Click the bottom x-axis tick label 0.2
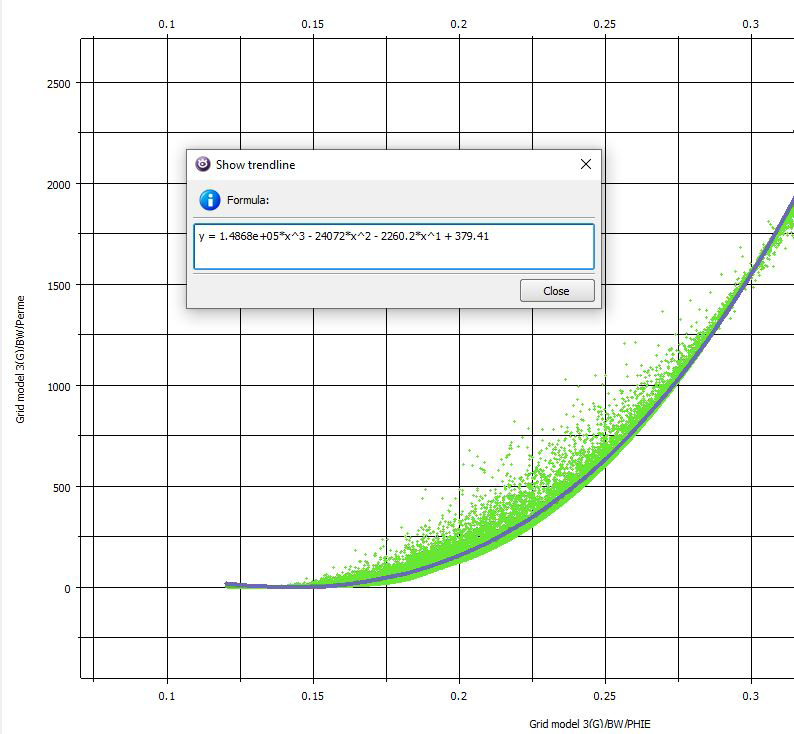 [459, 696]
